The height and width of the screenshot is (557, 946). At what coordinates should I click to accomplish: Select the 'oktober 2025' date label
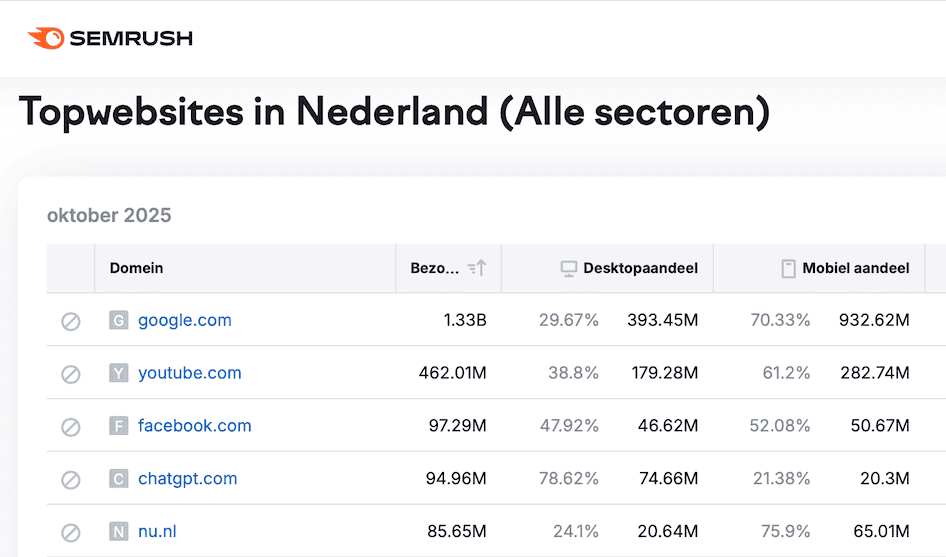(109, 215)
